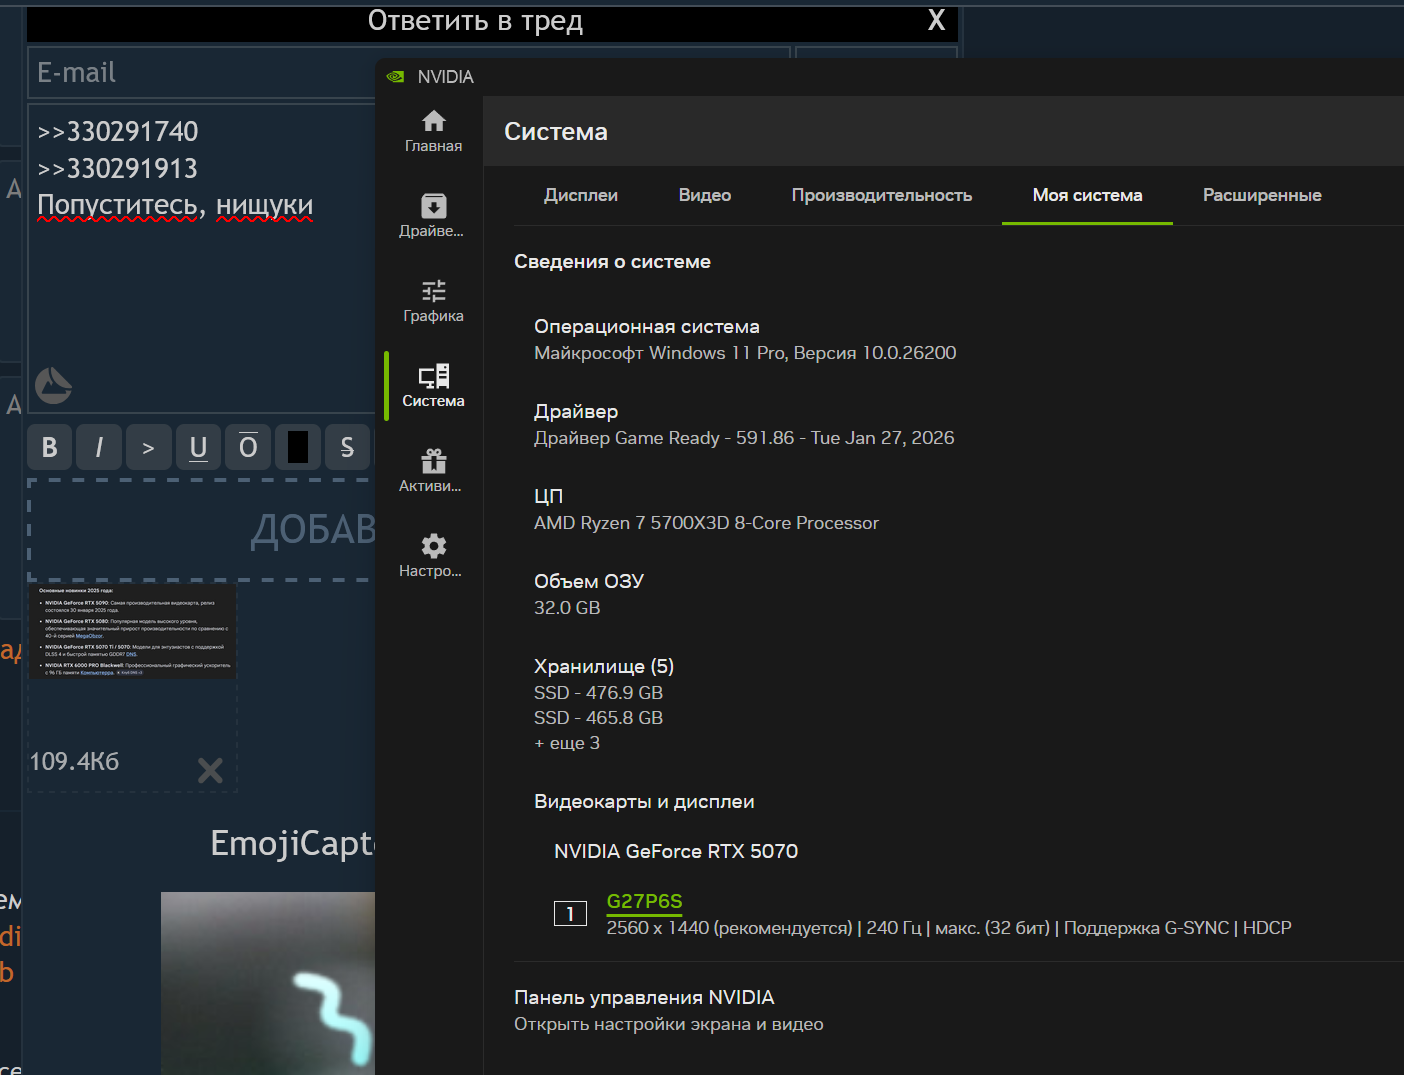Open NVIDIA Настройки gear in sidebar

(433, 556)
